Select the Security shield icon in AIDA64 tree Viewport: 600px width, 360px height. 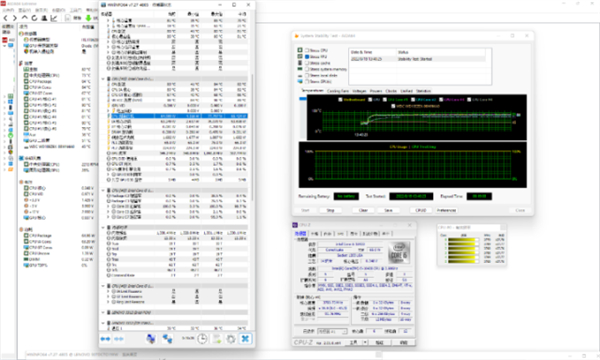(10, 152)
